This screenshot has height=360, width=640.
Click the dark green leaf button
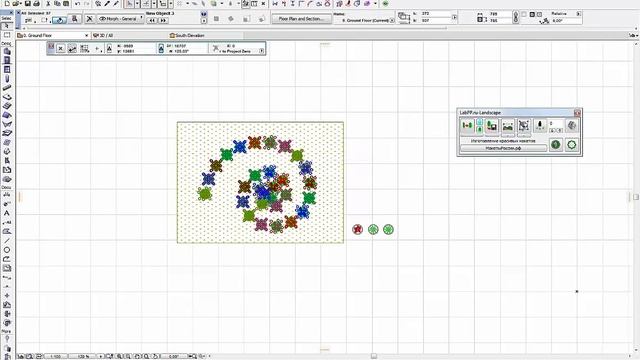556,144
